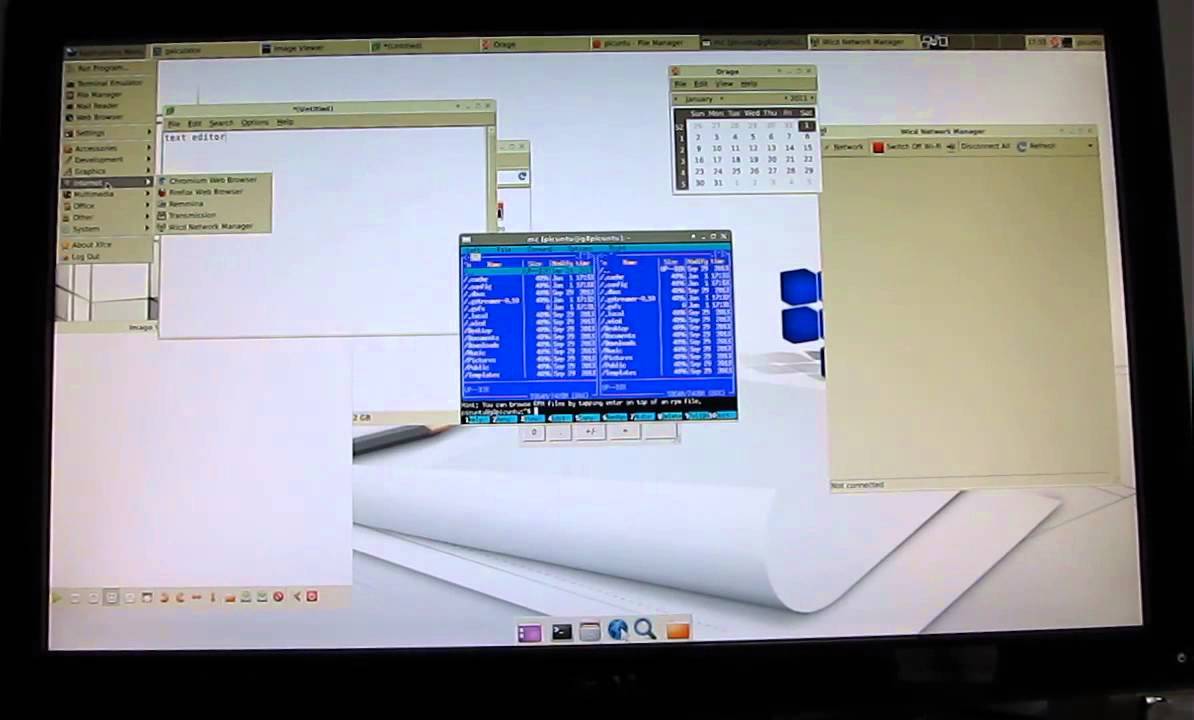Click the reload icon in browser window
This screenshot has height=720, width=1194.
(522, 177)
